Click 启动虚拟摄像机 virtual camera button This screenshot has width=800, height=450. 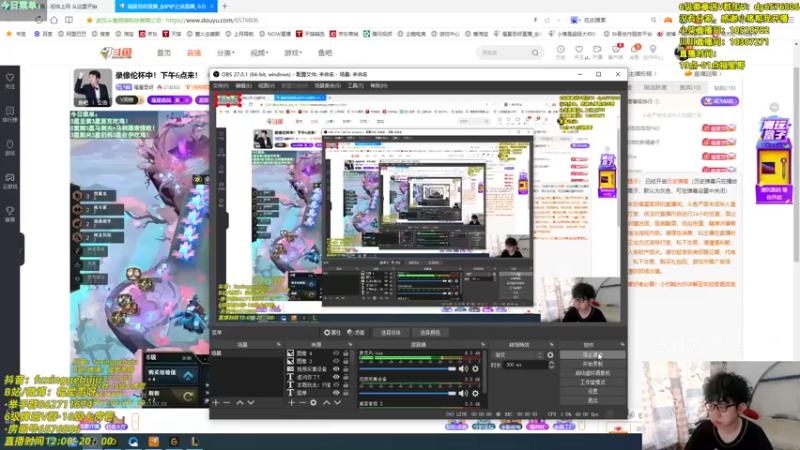point(592,373)
